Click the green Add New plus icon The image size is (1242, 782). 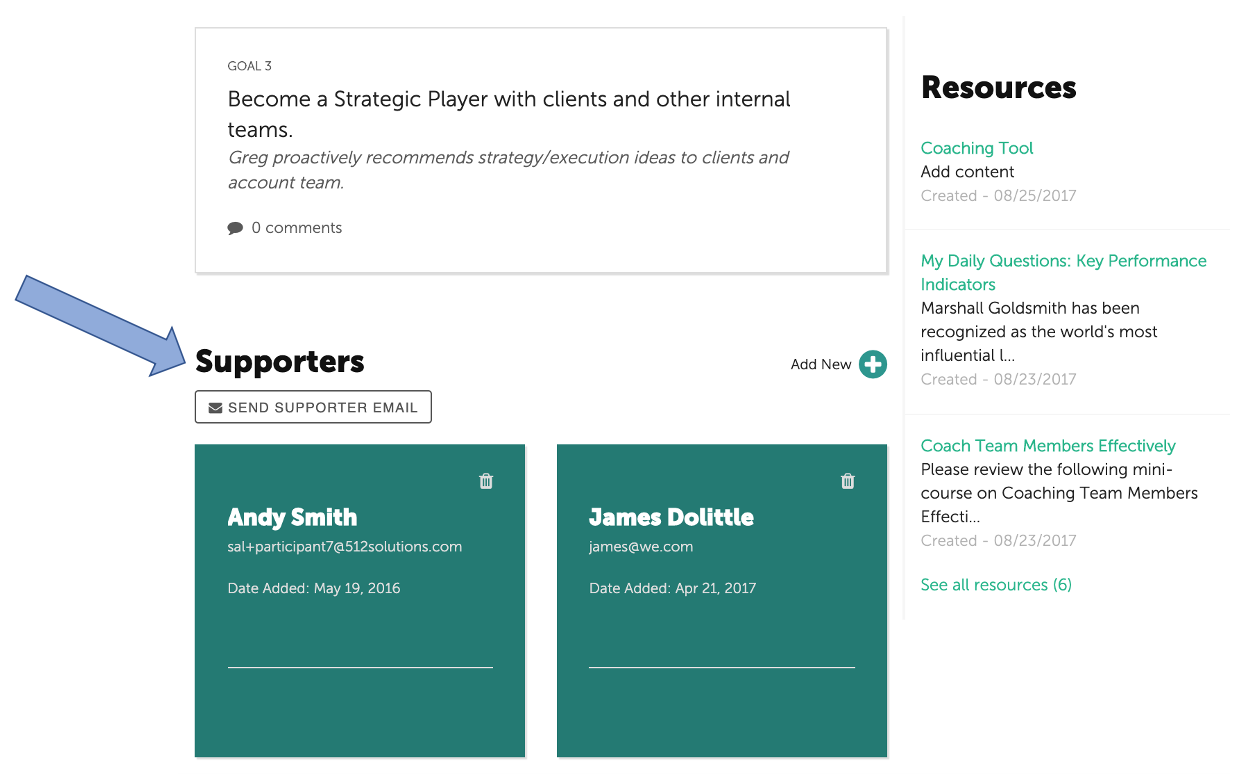point(872,364)
